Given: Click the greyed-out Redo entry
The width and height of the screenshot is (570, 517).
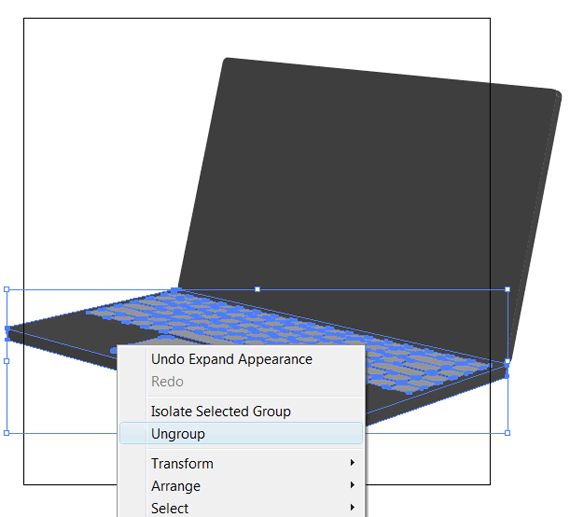Looking at the screenshot, I should click(x=167, y=382).
